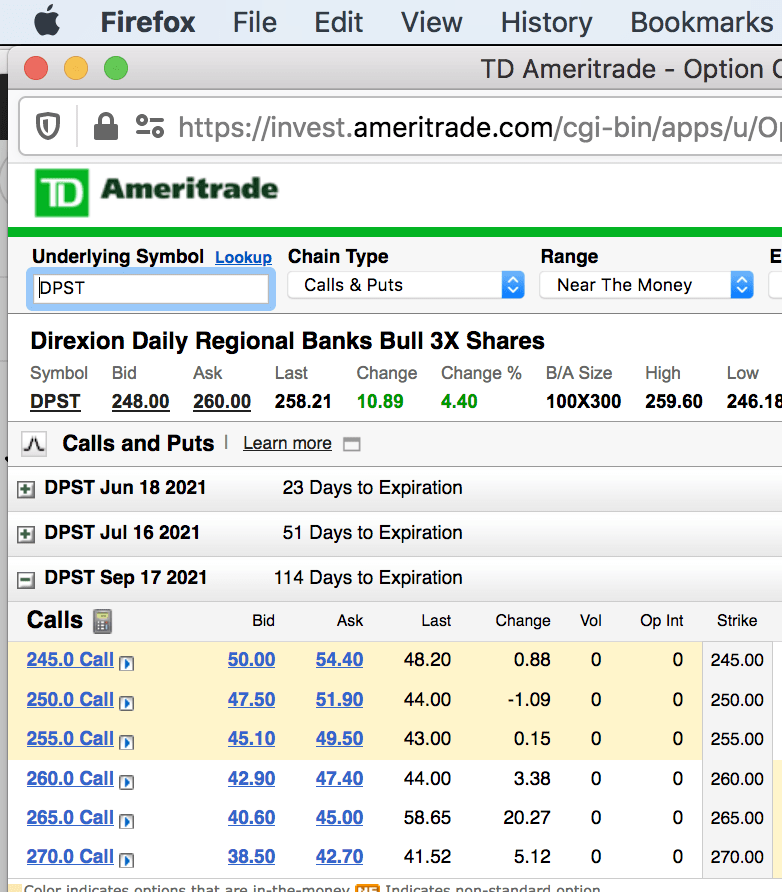Click arrow icon beside 255.0 Call
Image resolution: width=782 pixels, height=892 pixels.
[126, 742]
